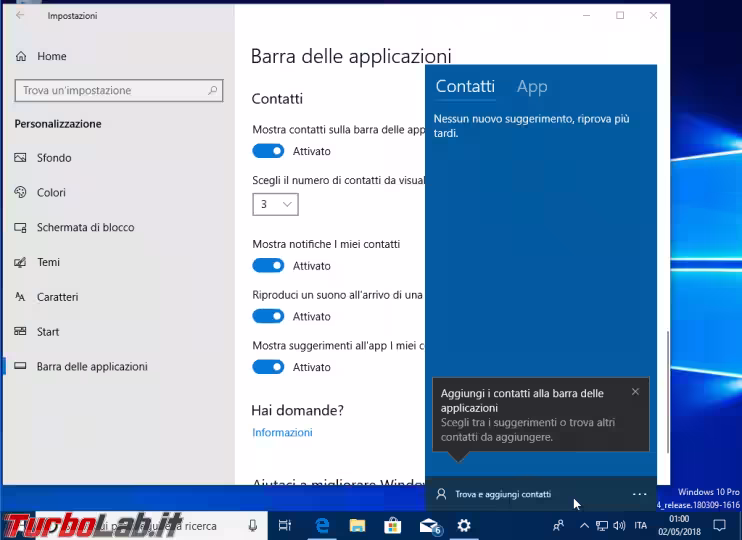The height and width of the screenshot is (540, 742).
Task: Click the People icon on the taskbar
Action: (x=558, y=525)
